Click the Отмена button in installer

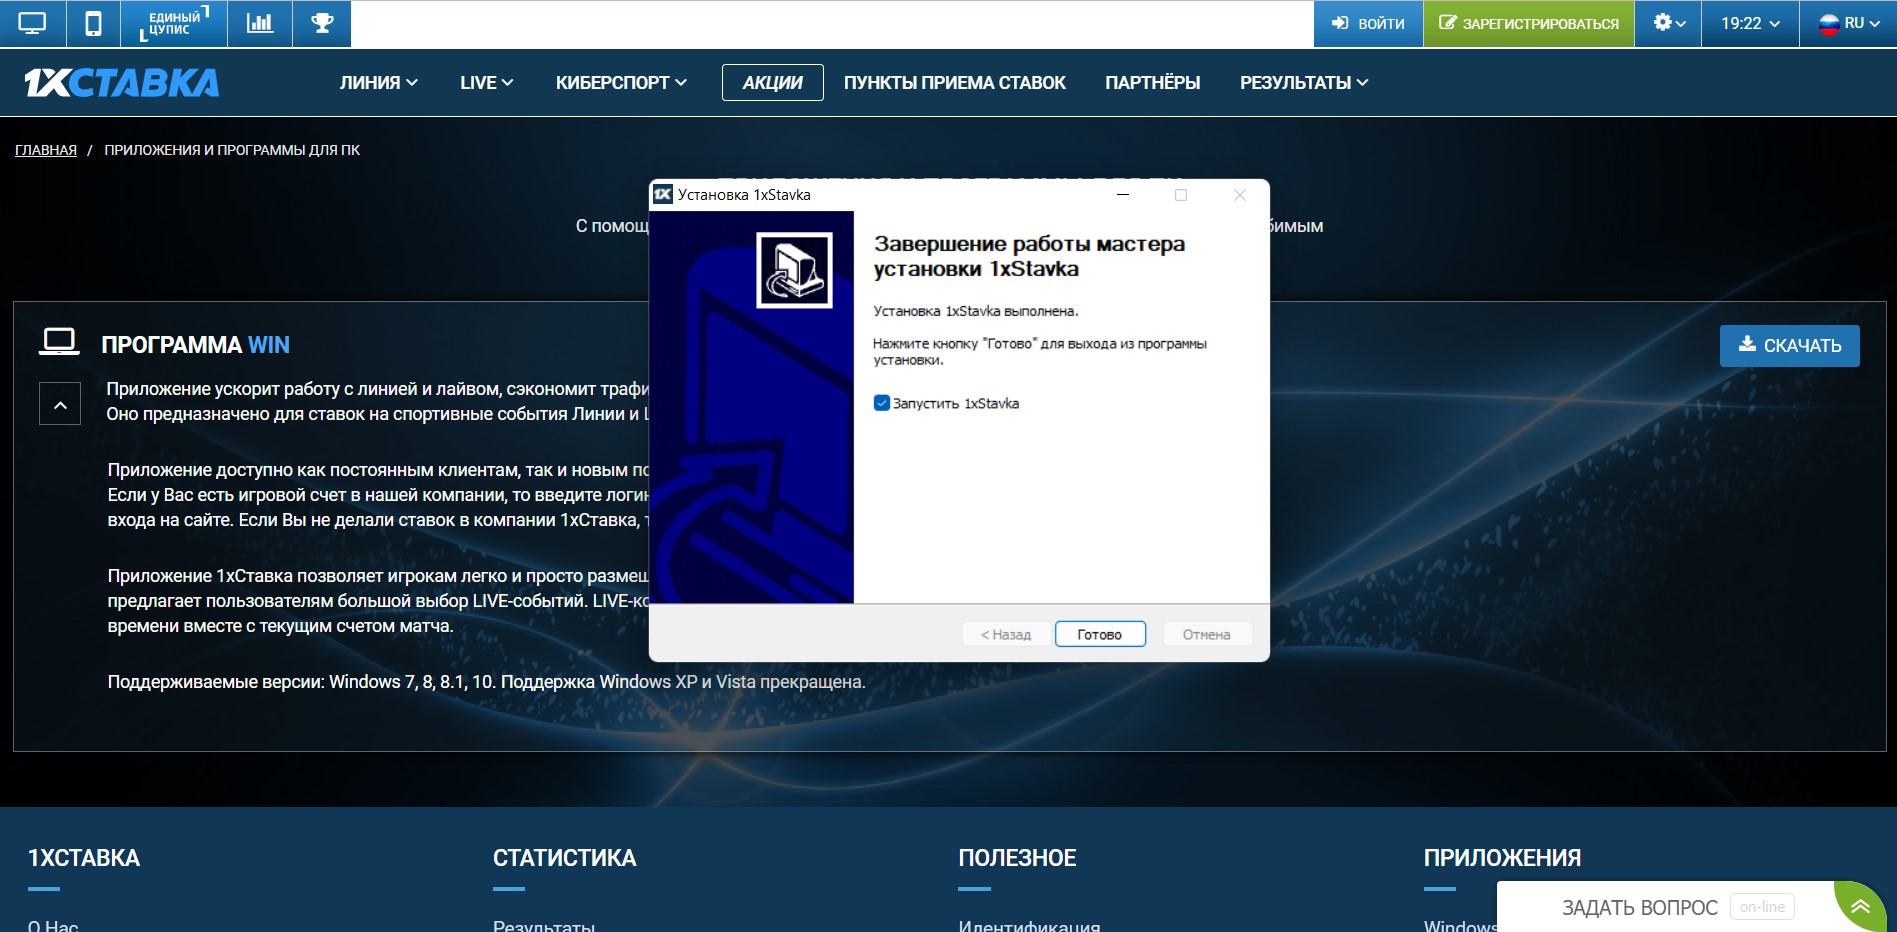[x=1207, y=634]
